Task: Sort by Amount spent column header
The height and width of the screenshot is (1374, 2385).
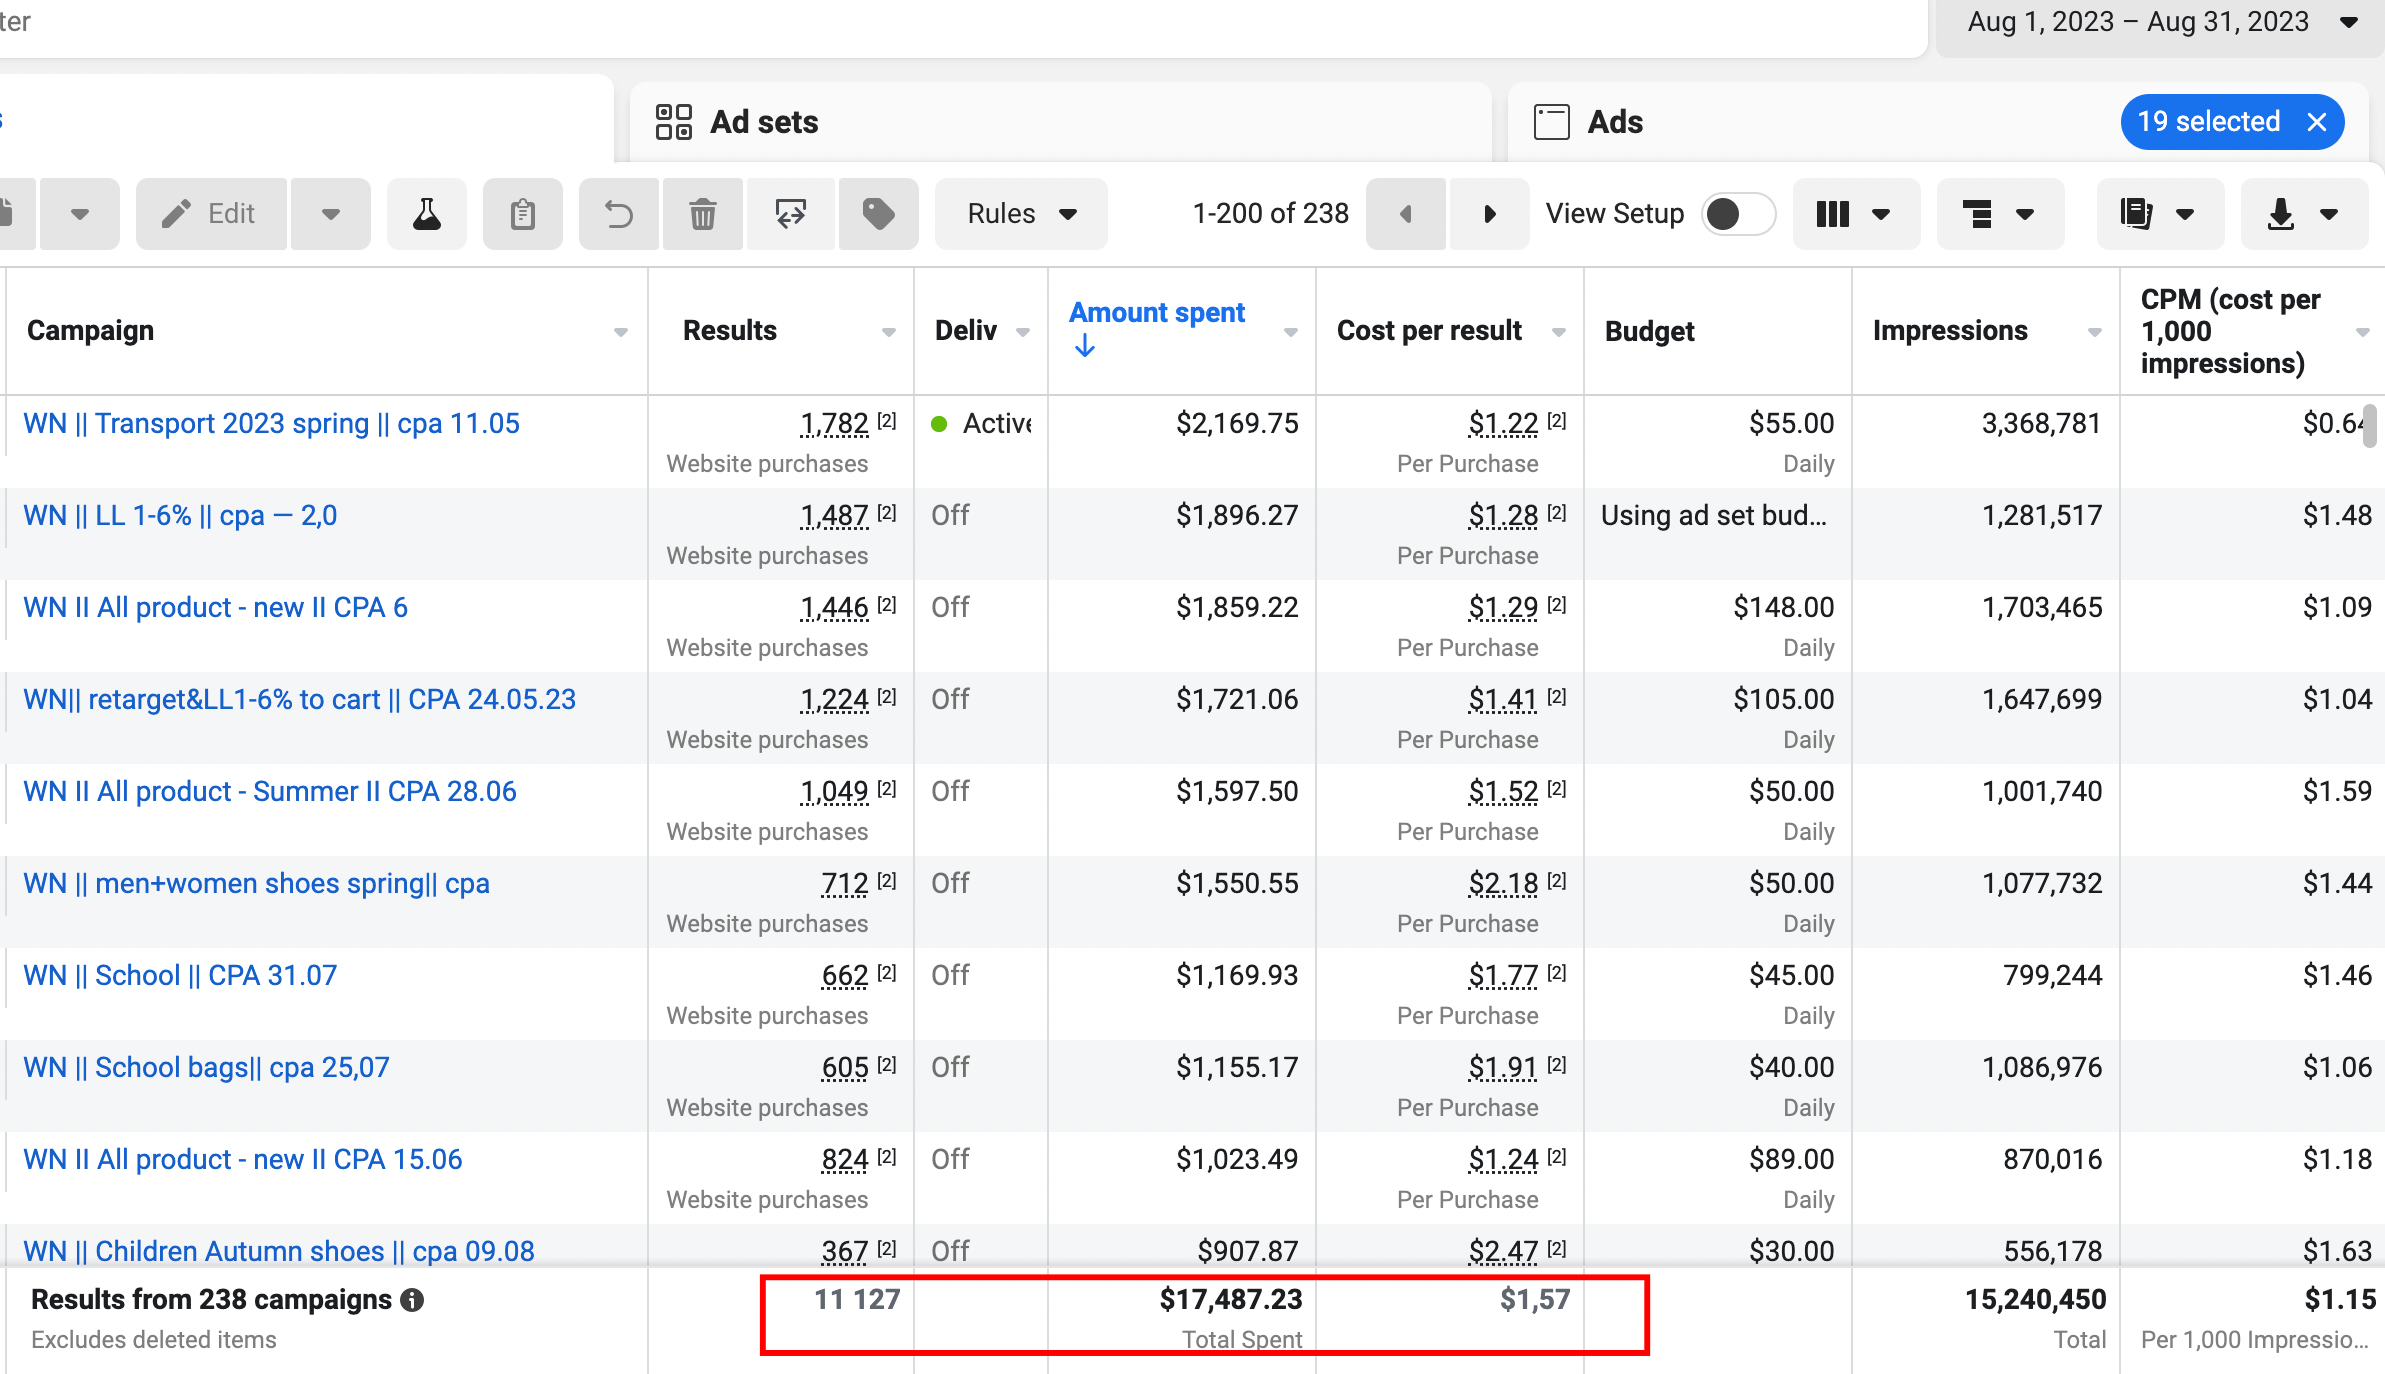Action: tap(1157, 313)
